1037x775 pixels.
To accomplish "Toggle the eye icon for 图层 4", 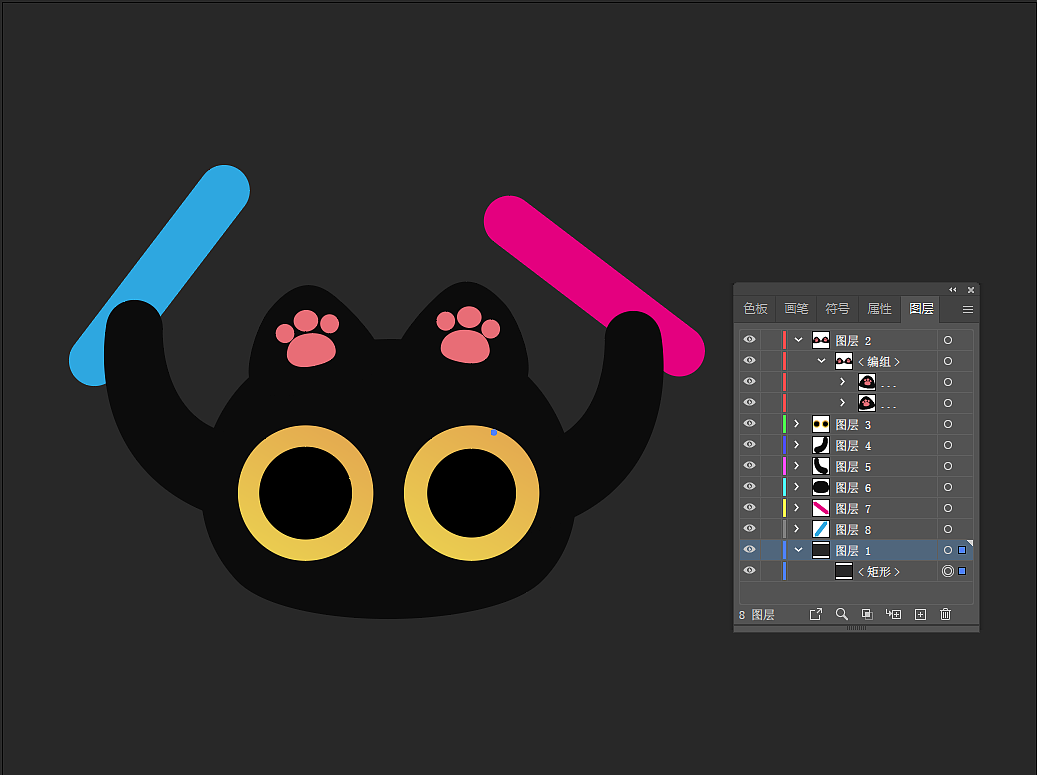I will pos(749,444).
